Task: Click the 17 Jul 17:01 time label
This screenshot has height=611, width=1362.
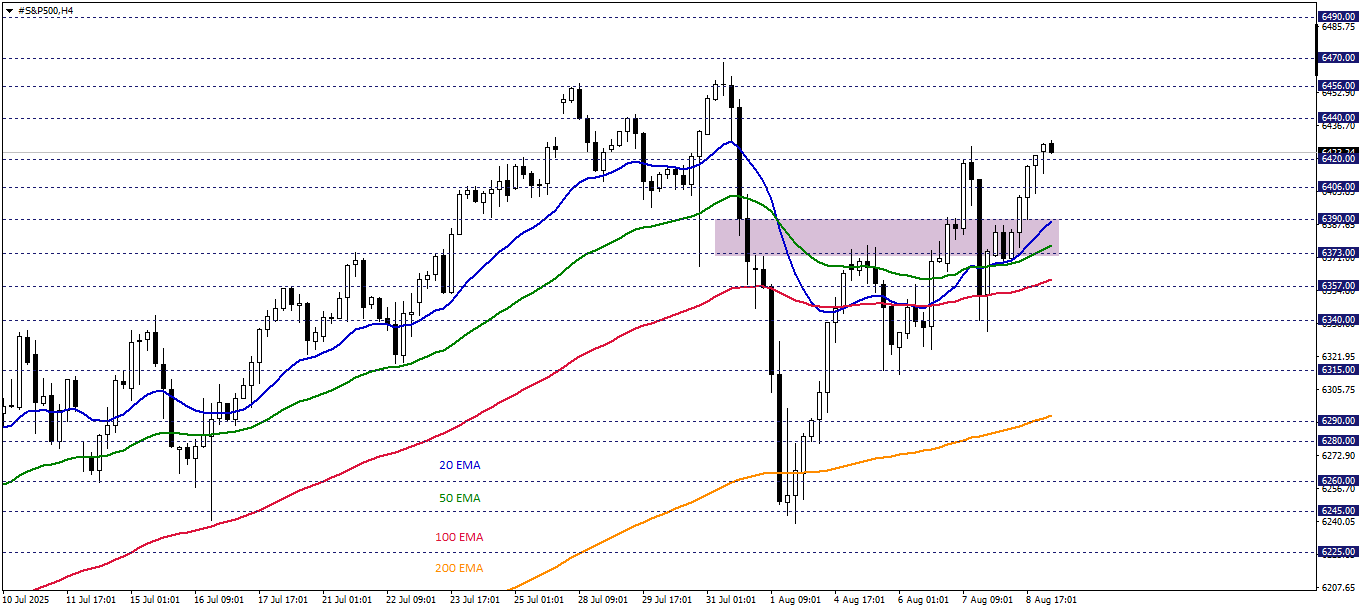Action: point(282,601)
